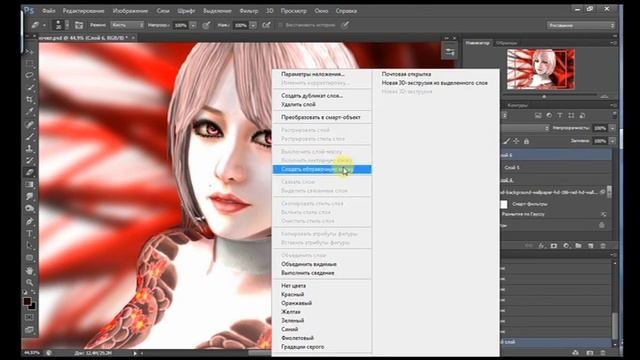Open the Редактирование menu

[83, 11]
